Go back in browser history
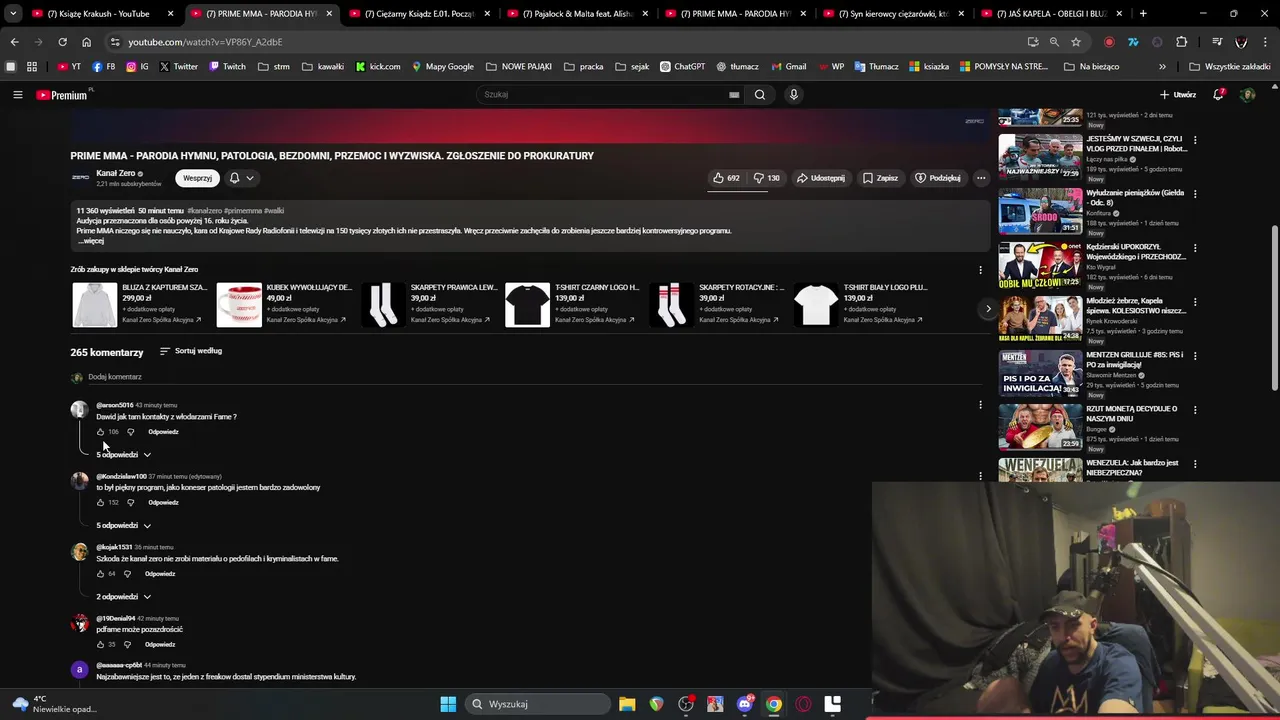1280x720 pixels. pos(14,42)
